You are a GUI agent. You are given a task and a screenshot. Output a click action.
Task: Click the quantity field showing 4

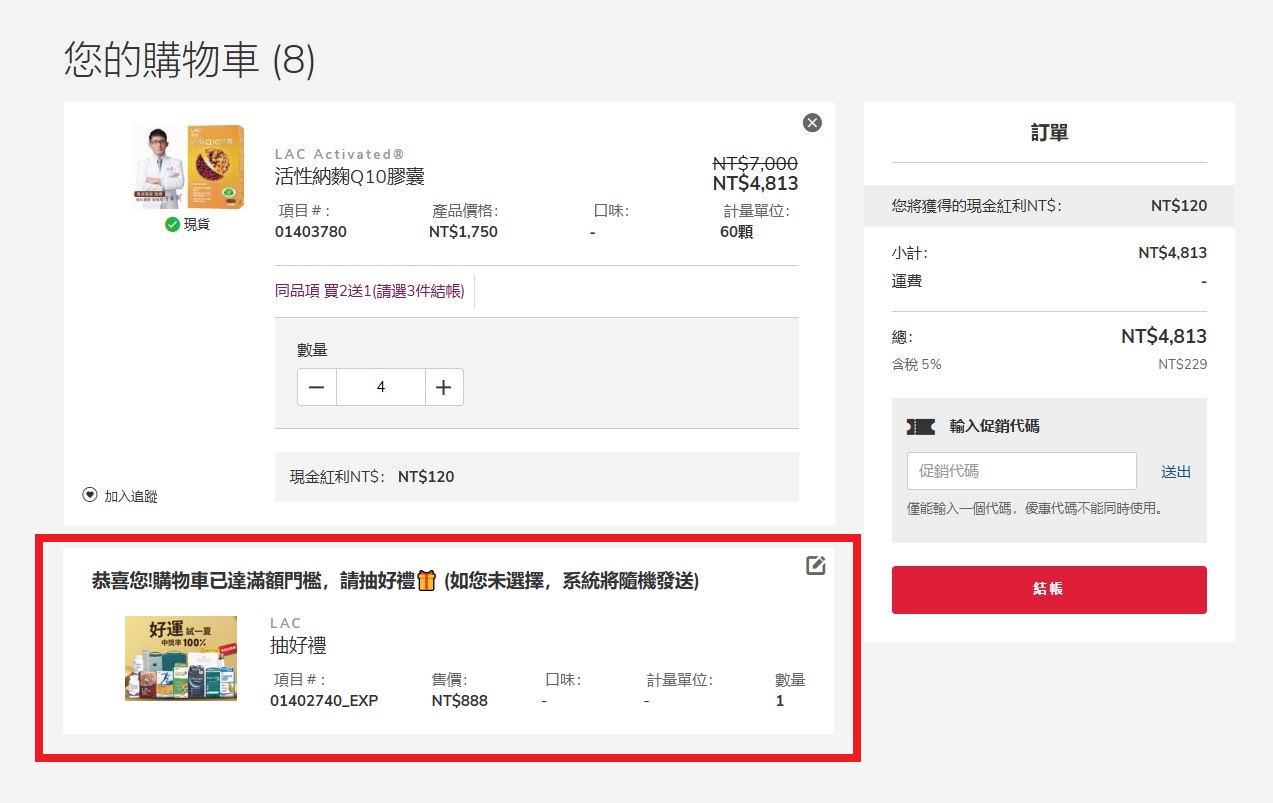click(x=381, y=387)
